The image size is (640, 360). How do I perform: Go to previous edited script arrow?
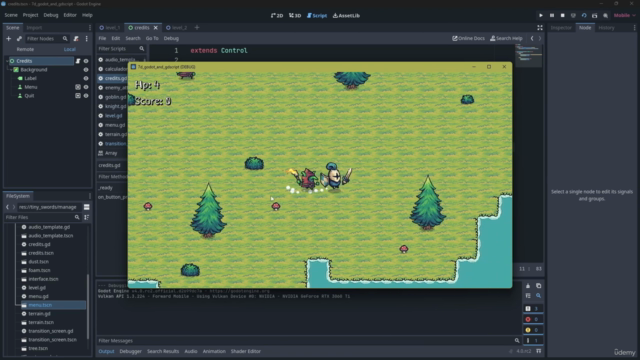click(x=532, y=38)
